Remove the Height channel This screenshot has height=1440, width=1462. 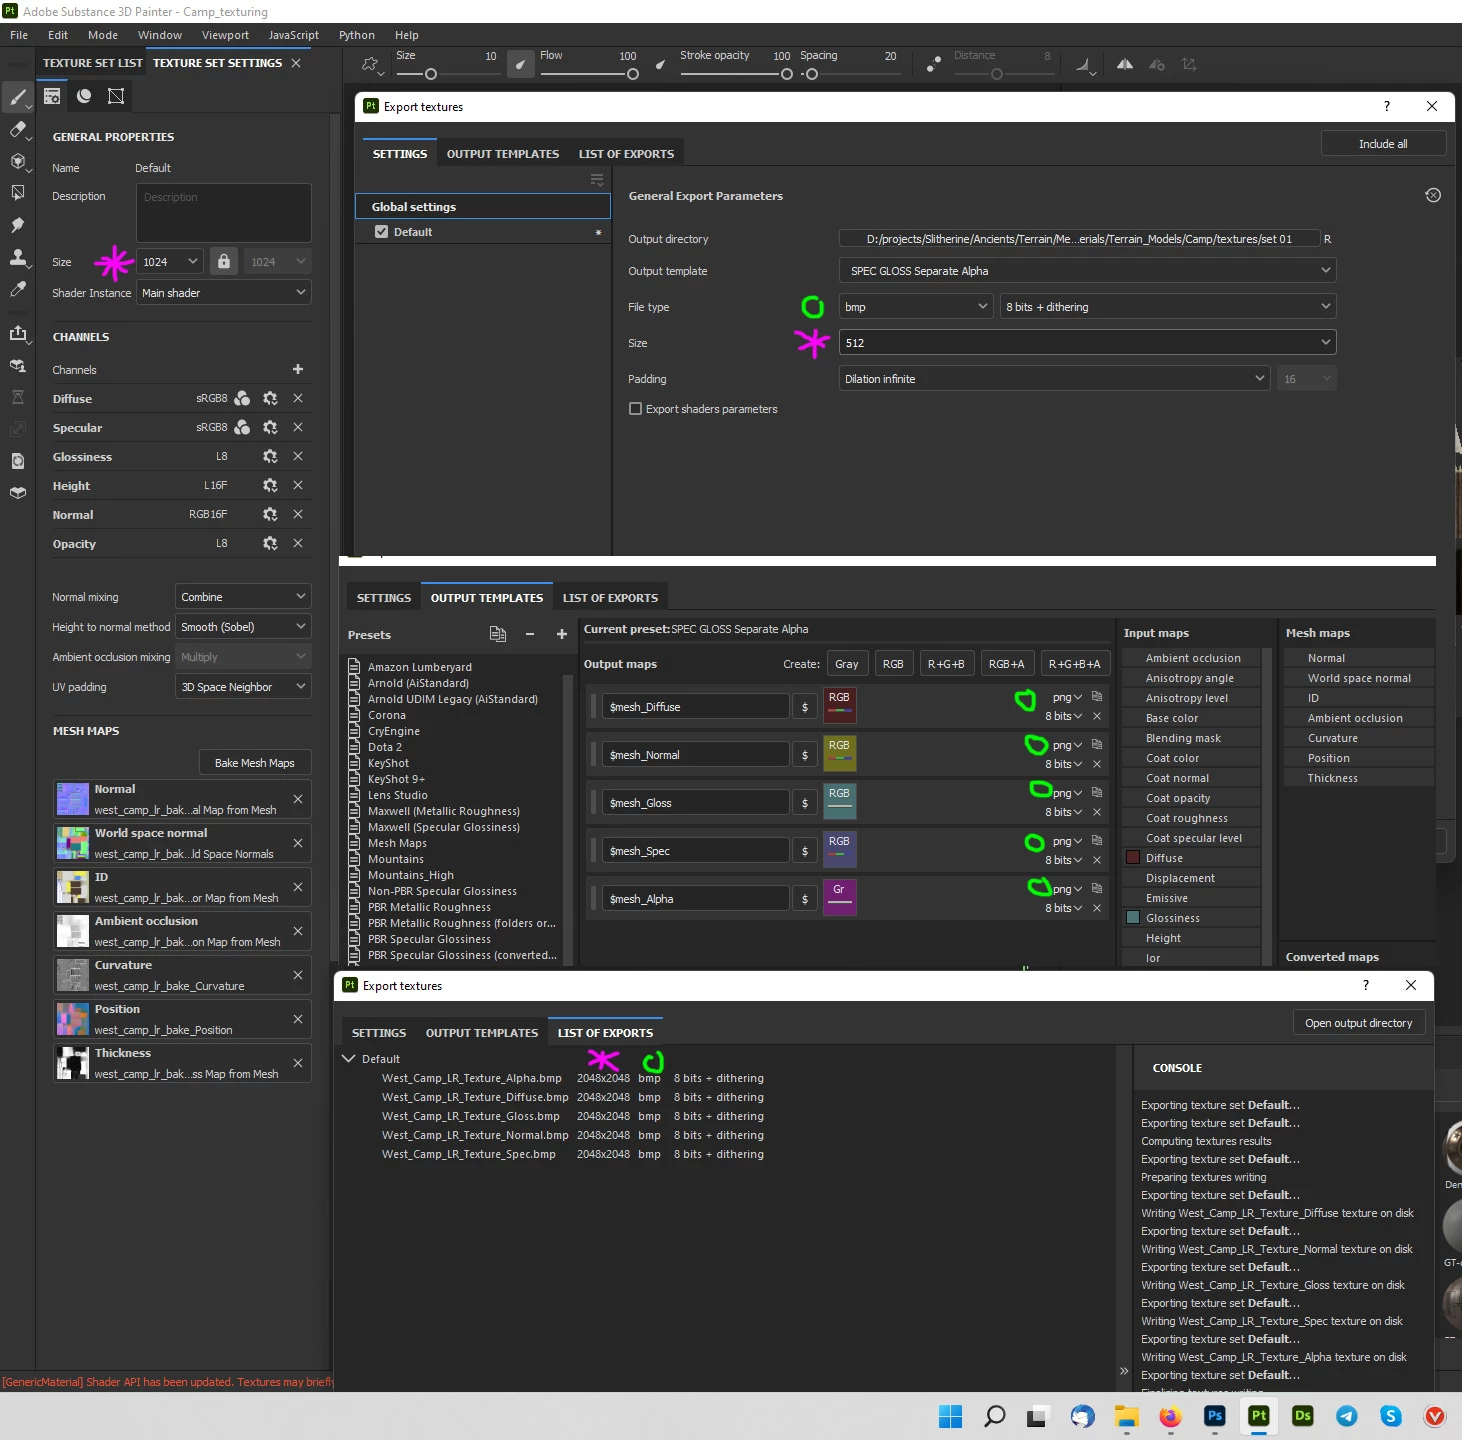(x=298, y=485)
